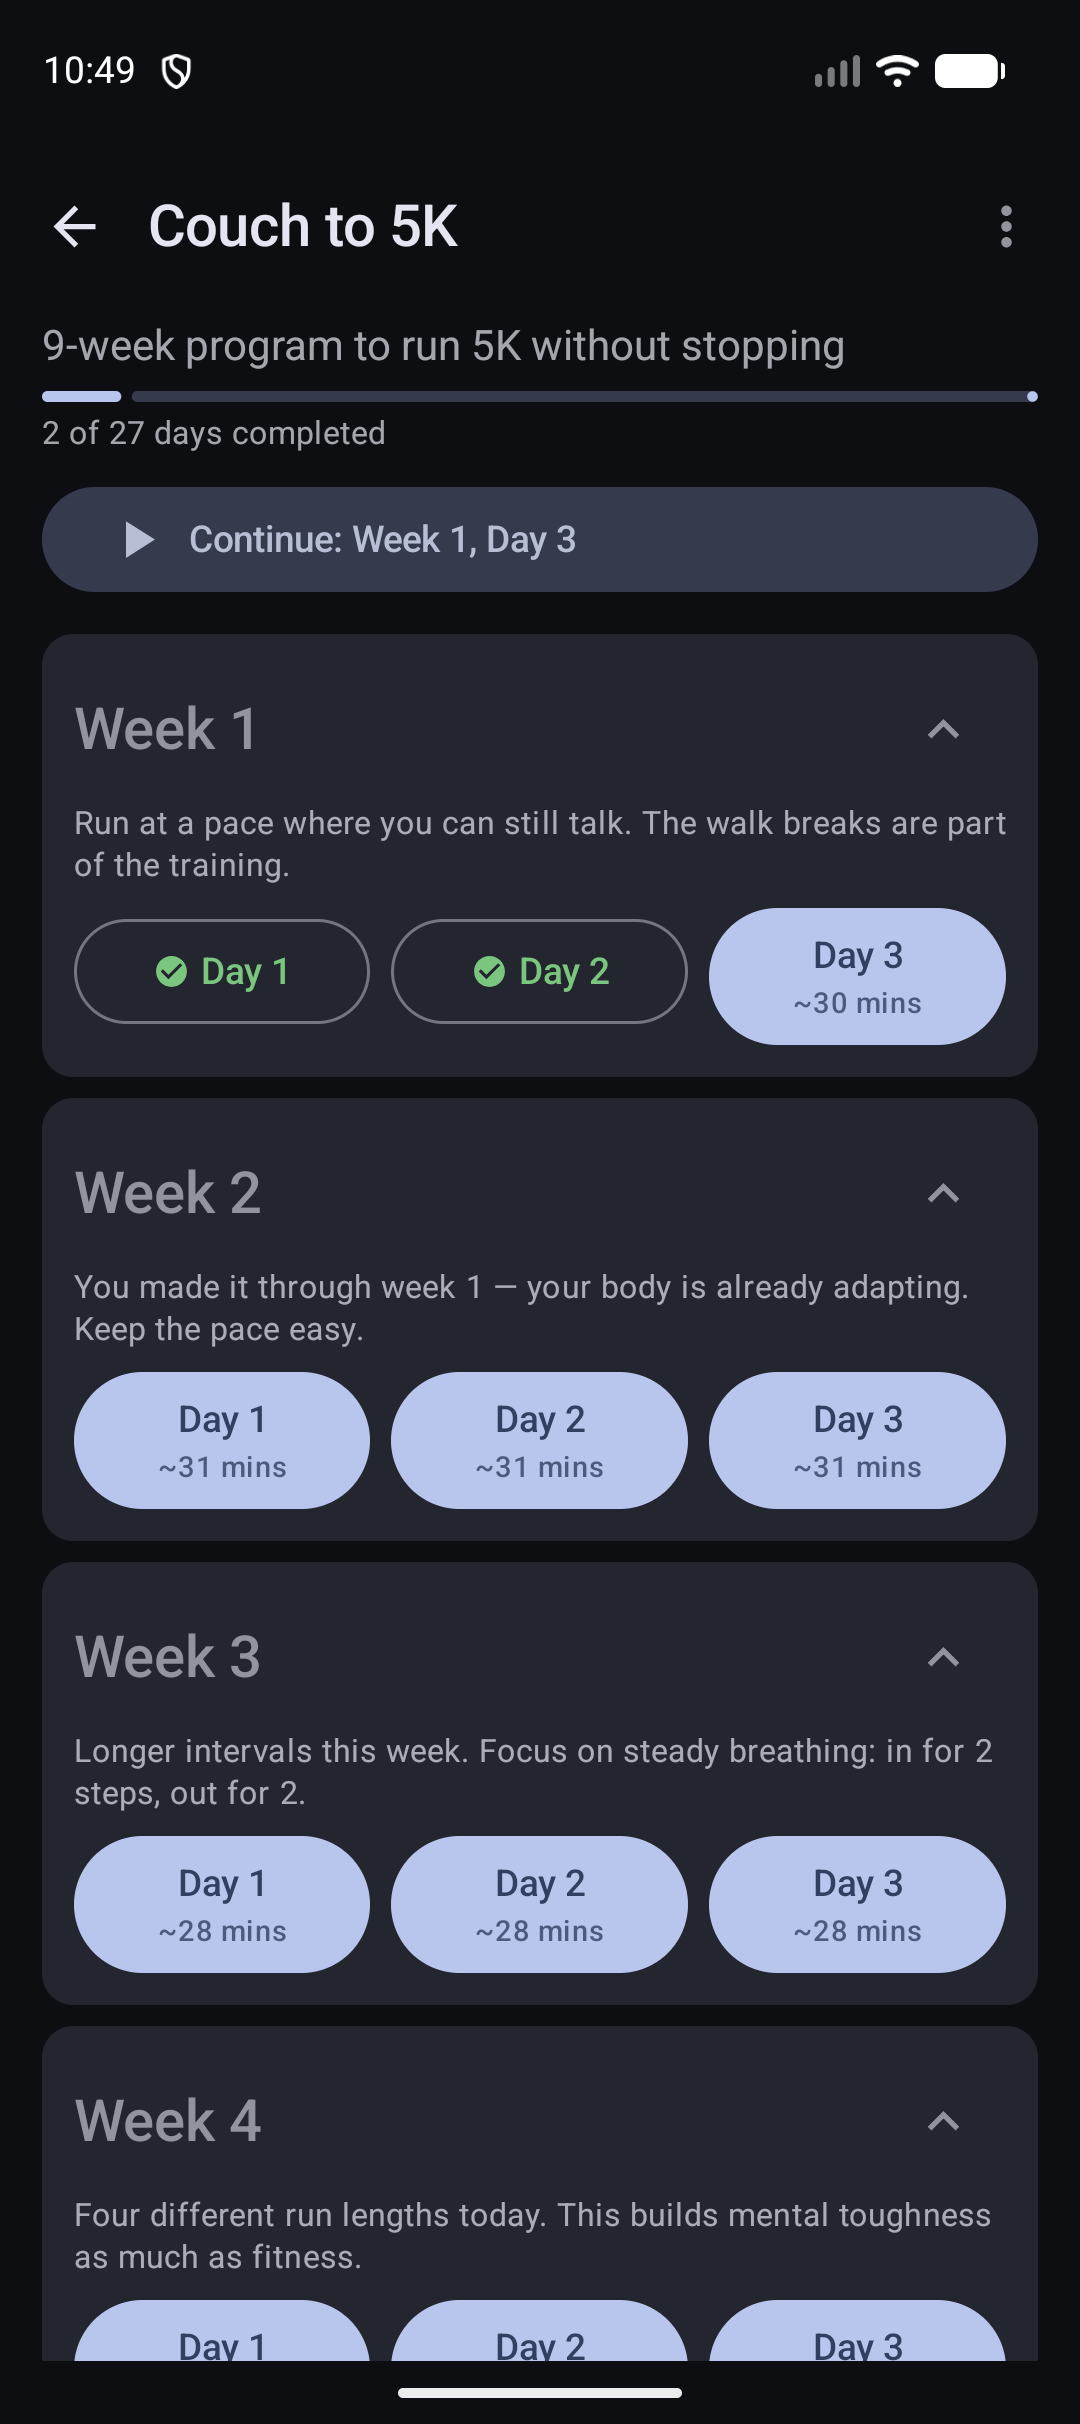This screenshot has width=1080, height=2424.
Task: Tap the cellular signal bars icon
Action: pos(838,71)
